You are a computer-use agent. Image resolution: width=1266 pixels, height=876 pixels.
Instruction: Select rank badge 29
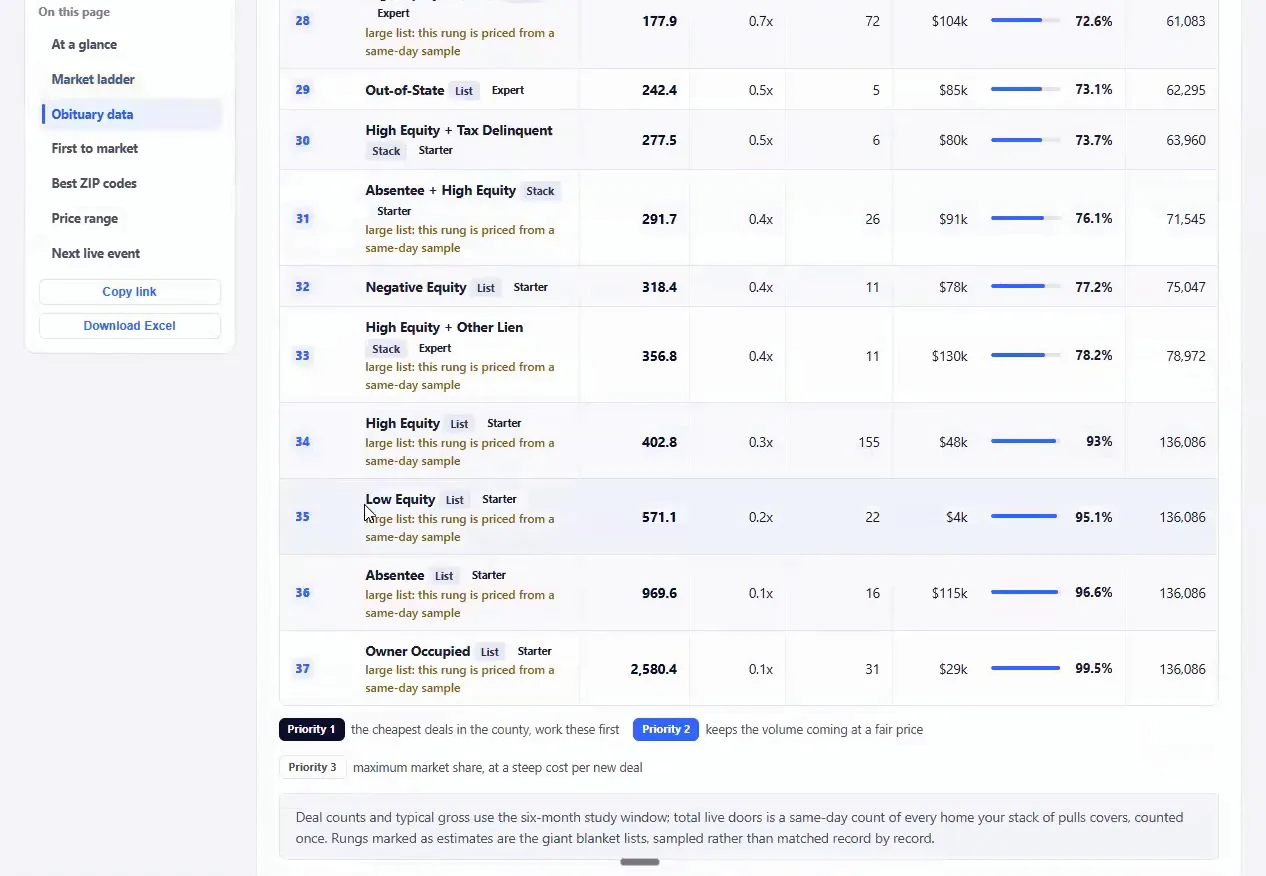pyautogui.click(x=302, y=90)
